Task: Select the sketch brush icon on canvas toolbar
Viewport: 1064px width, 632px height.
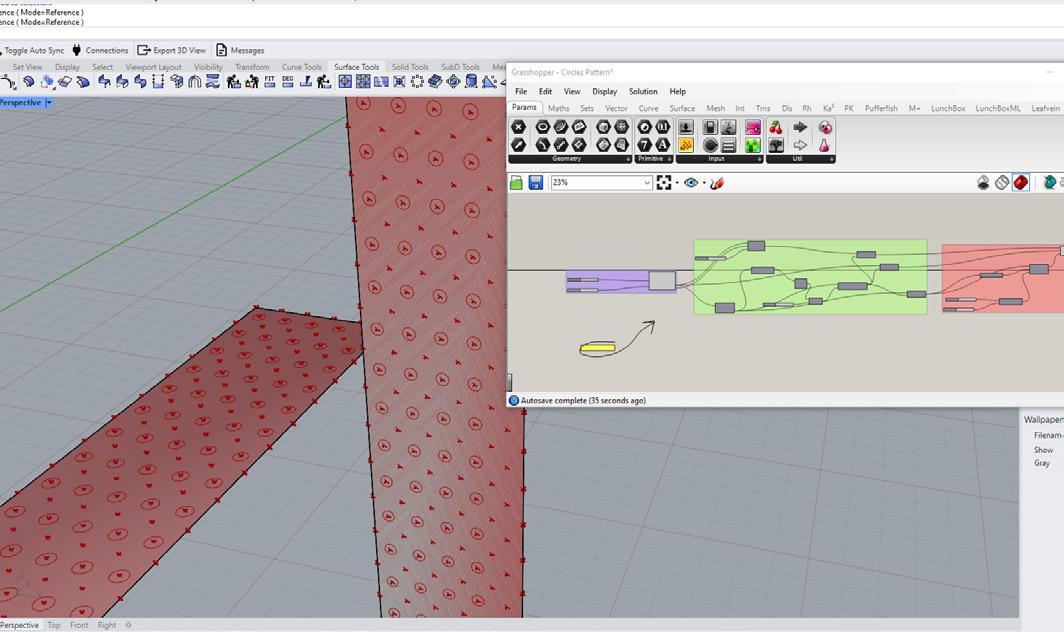Action: [716, 183]
